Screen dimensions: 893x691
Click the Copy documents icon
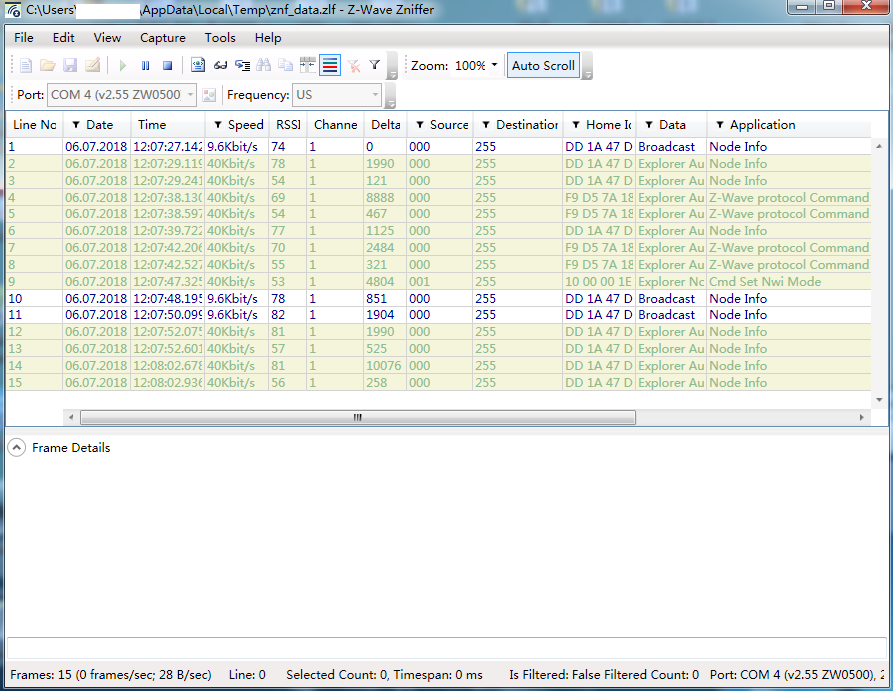(x=285, y=66)
